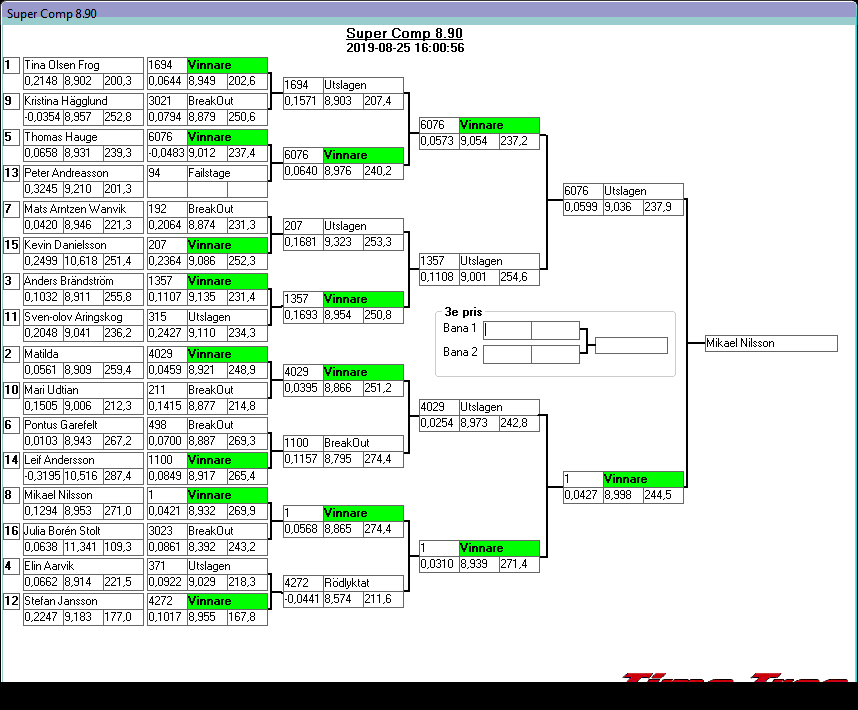858x710 pixels.
Task: Click Tina Olsen Frog's name field
Action: coord(83,65)
